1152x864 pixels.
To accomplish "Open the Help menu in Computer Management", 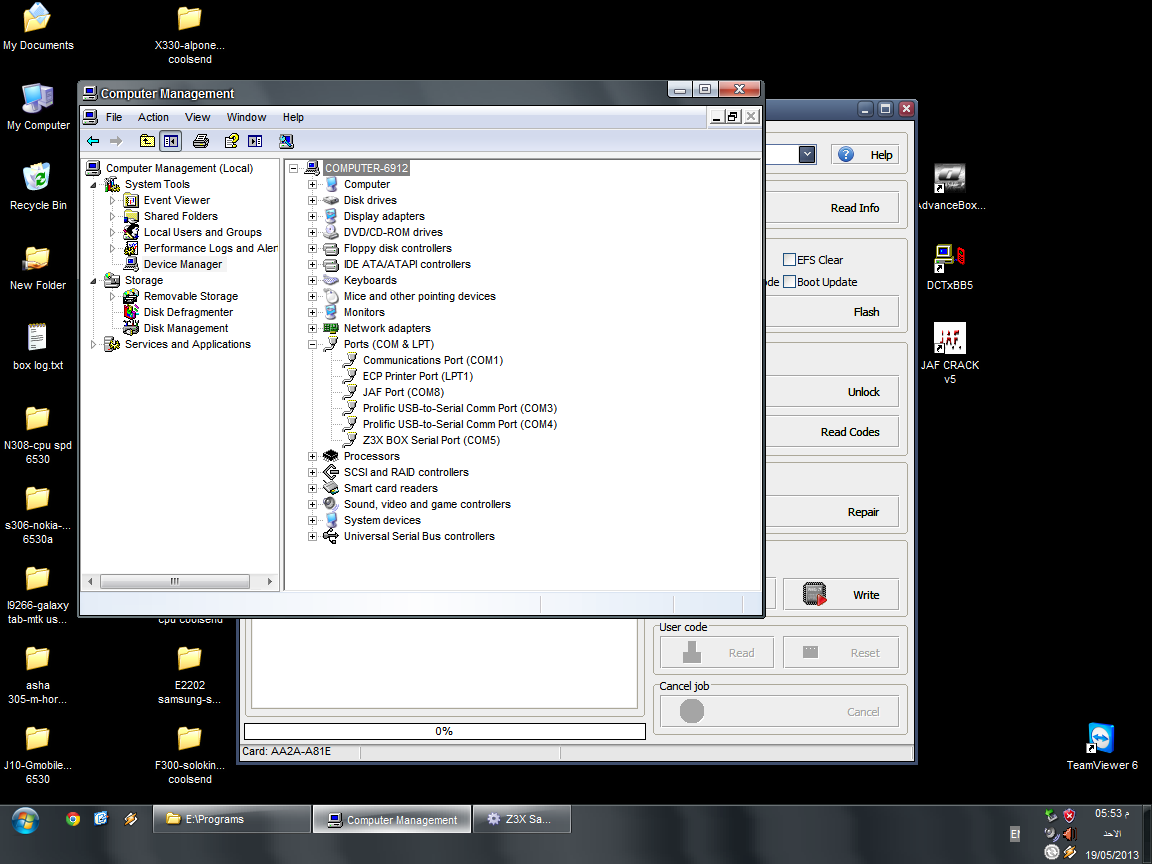I will point(293,117).
